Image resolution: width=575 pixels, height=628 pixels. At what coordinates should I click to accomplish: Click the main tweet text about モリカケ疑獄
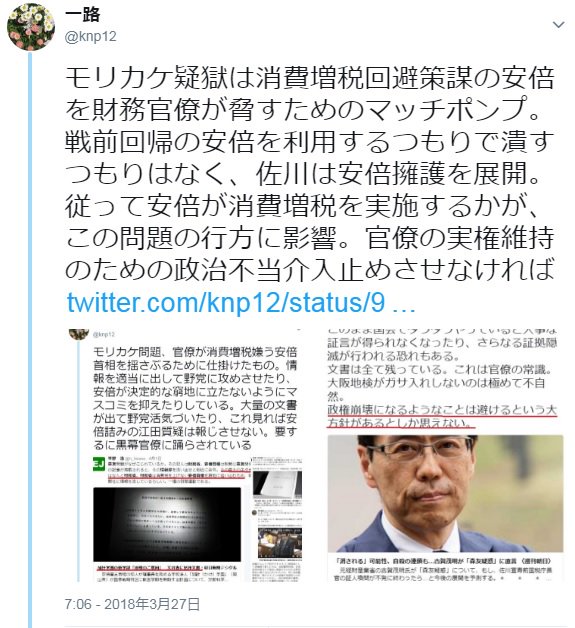pos(309,173)
